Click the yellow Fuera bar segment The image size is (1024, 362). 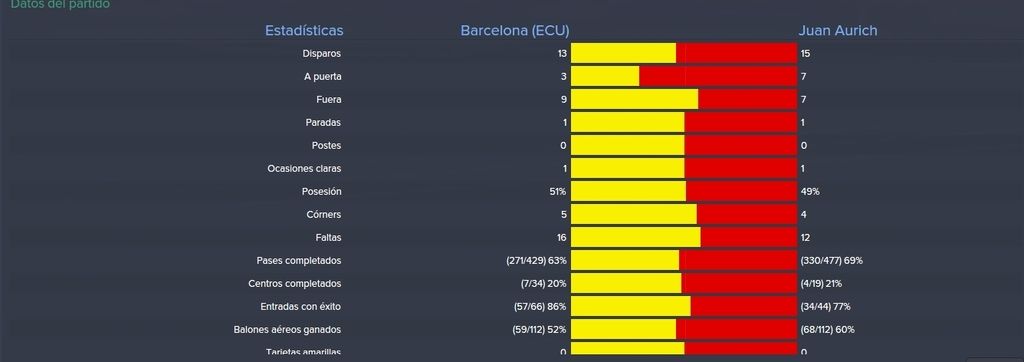(x=635, y=99)
